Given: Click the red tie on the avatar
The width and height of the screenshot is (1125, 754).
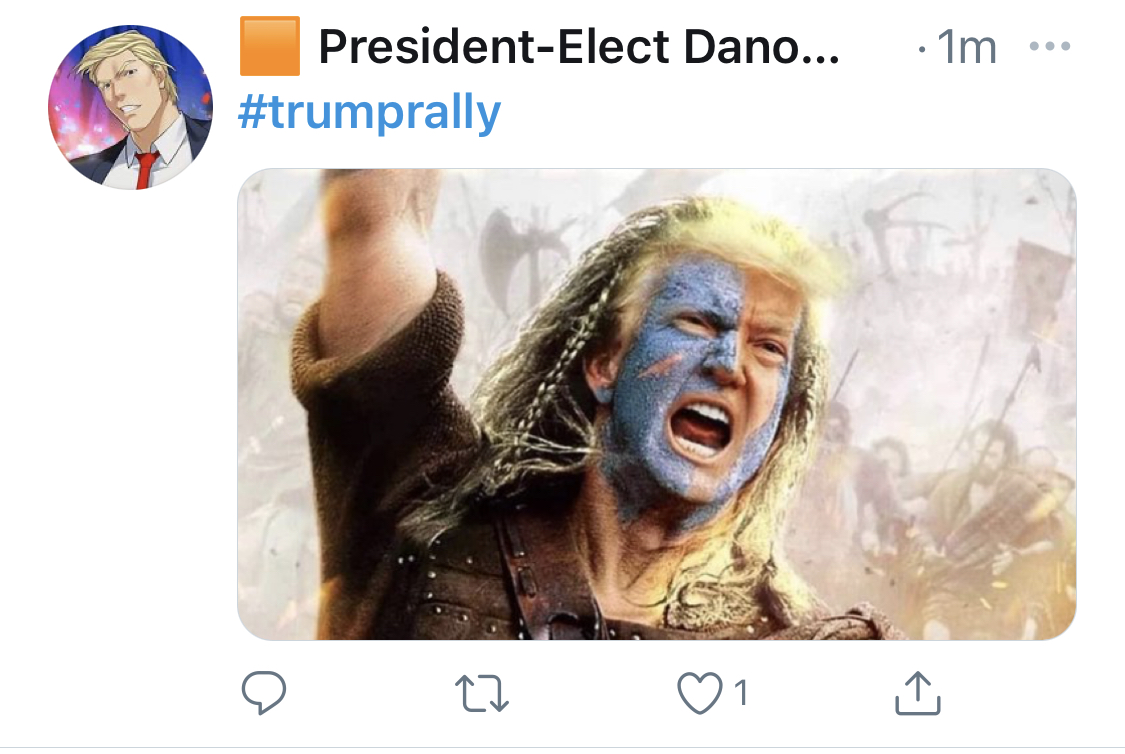Looking at the screenshot, I should pyautogui.click(x=146, y=170).
